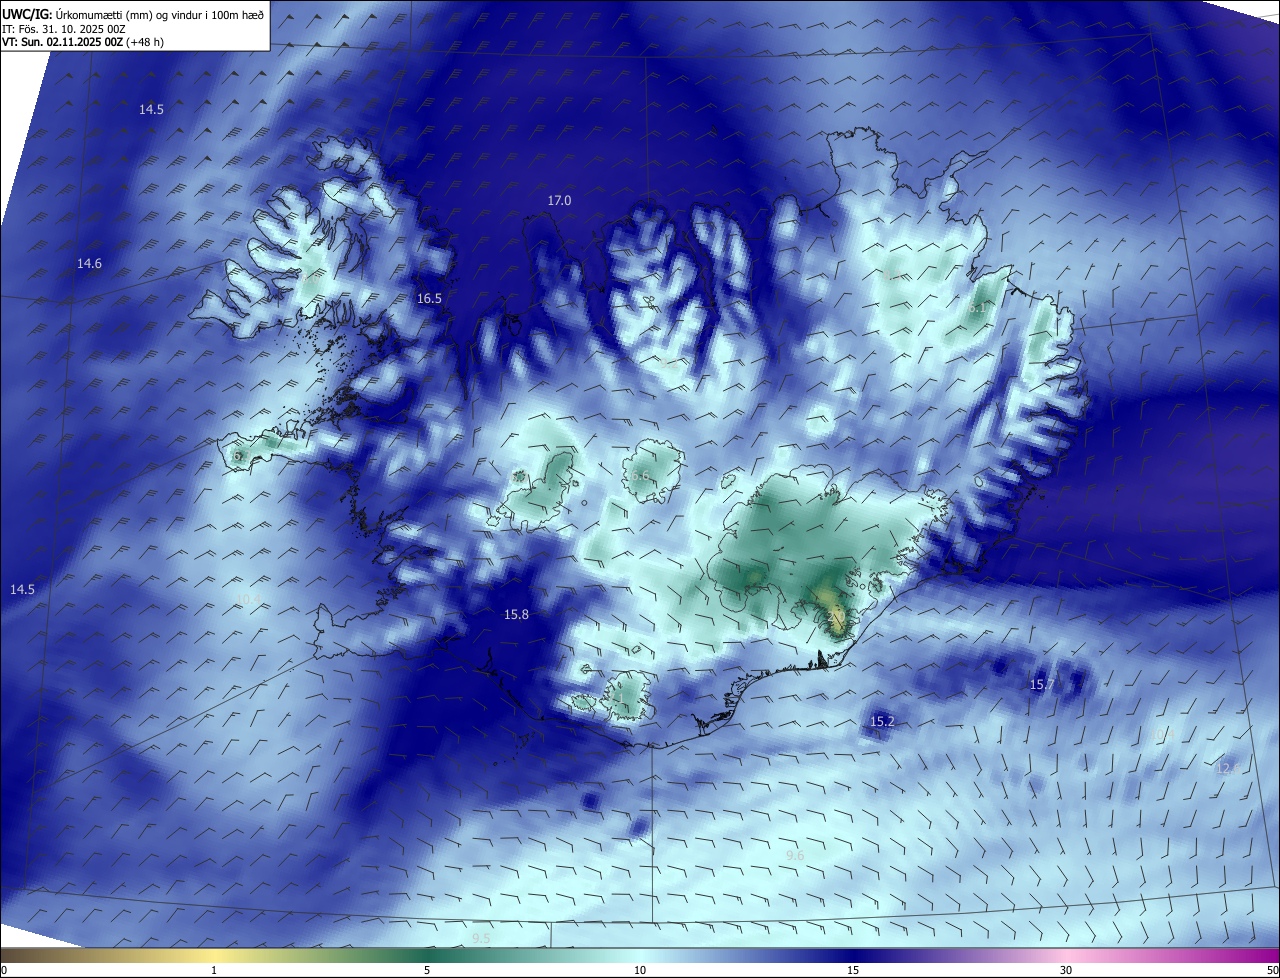Click the '30' tick on the color scale
Image resolution: width=1280 pixels, height=978 pixels.
pyautogui.click(x=1066, y=970)
